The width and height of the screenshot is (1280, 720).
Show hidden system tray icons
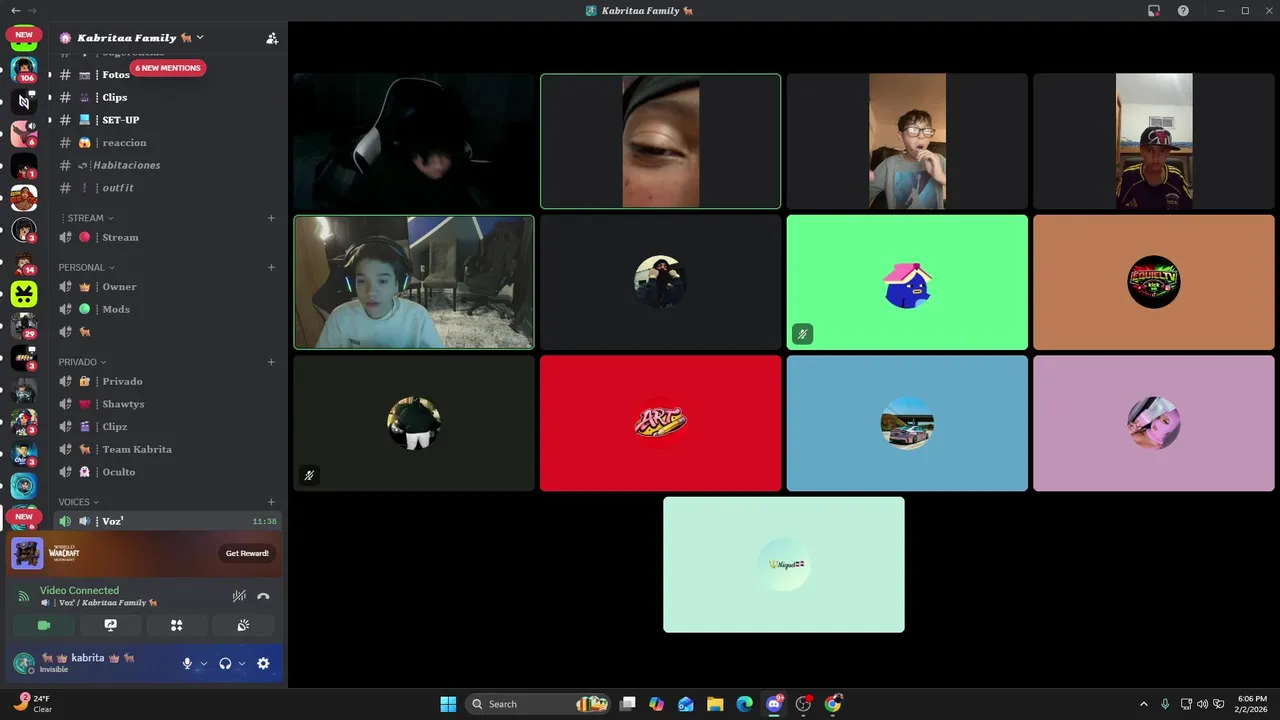[x=1144, y=704]
